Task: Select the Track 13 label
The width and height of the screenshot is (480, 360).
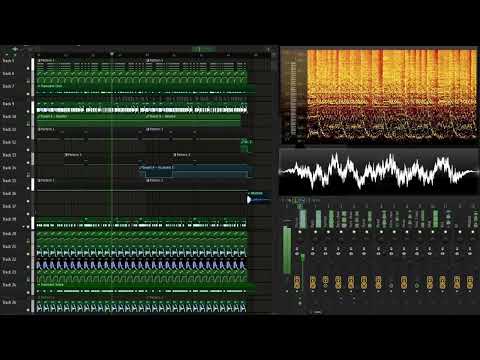Action: [9, 155]
